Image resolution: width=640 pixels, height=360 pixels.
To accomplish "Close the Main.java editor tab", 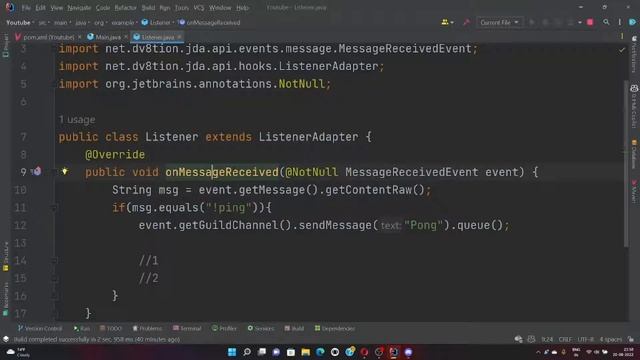I will 126,37.
